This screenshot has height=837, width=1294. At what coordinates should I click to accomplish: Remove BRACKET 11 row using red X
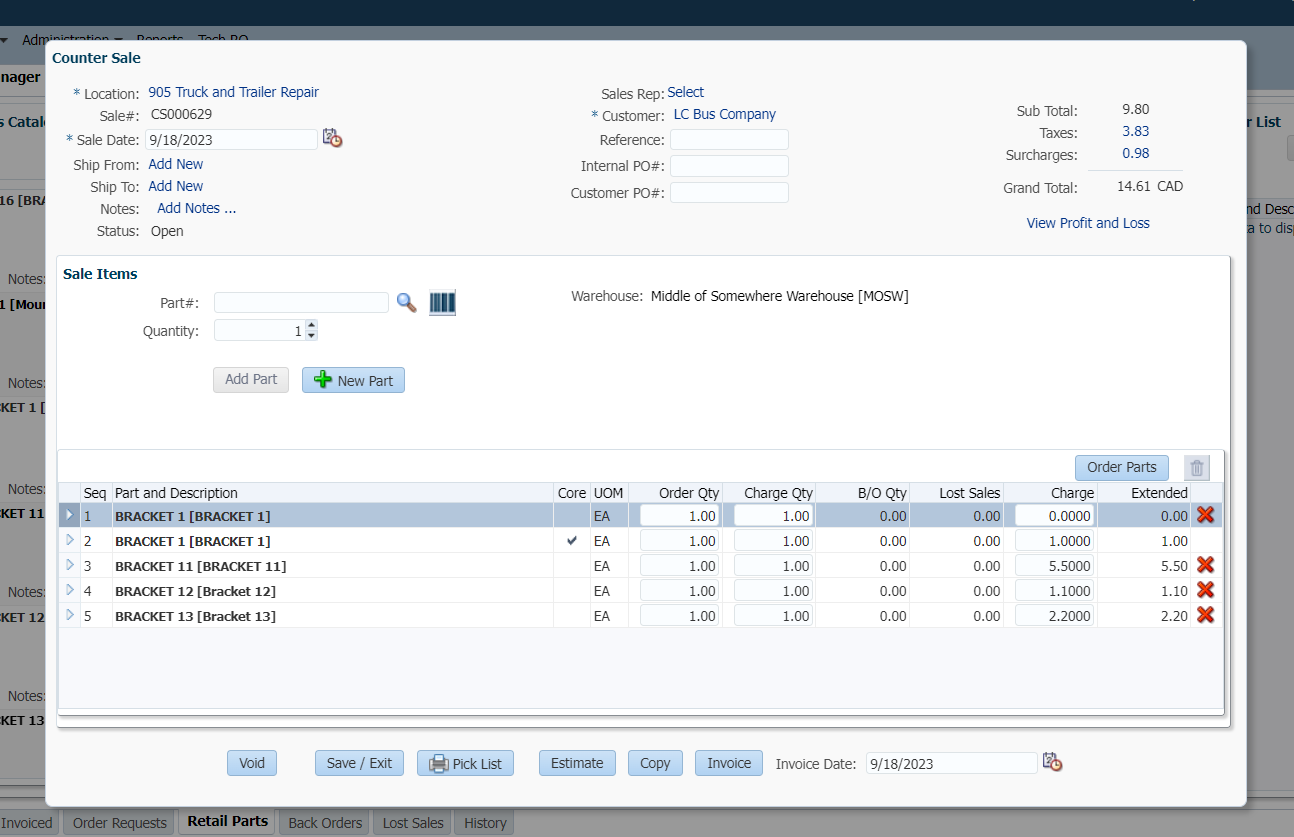point(1205,565)
